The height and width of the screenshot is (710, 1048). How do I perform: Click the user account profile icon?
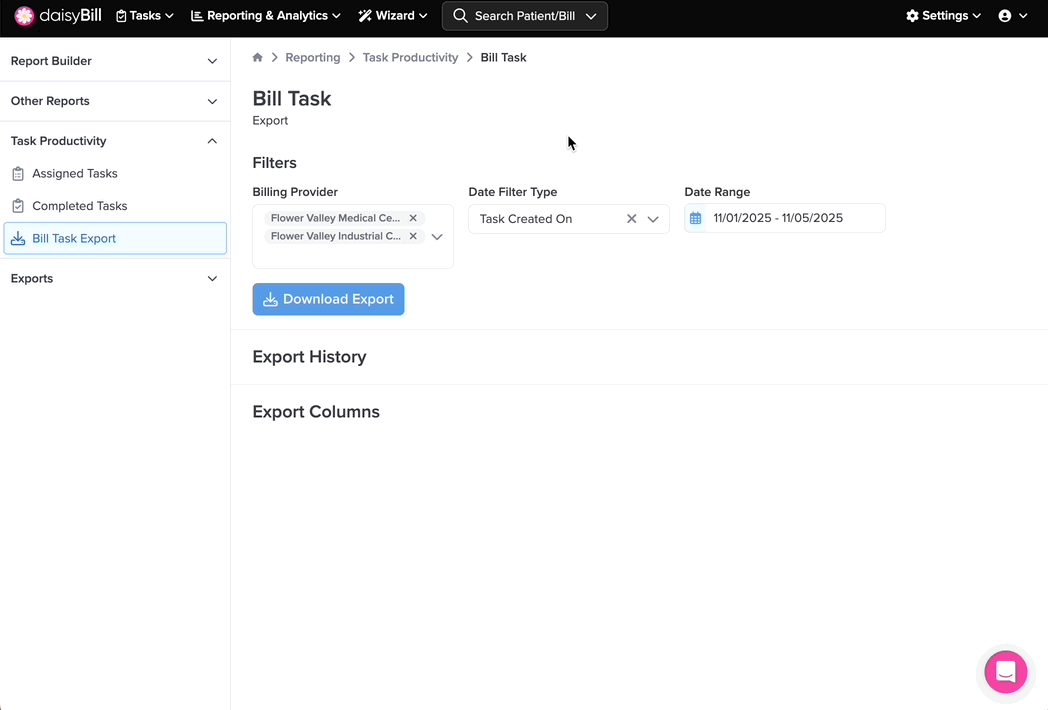pos(1005,16)
